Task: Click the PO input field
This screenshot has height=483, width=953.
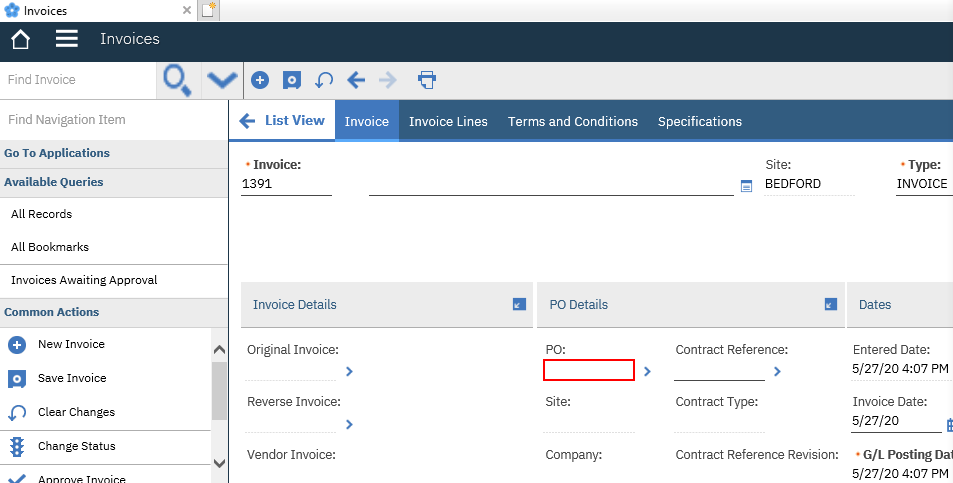Action: click(589, 371)
